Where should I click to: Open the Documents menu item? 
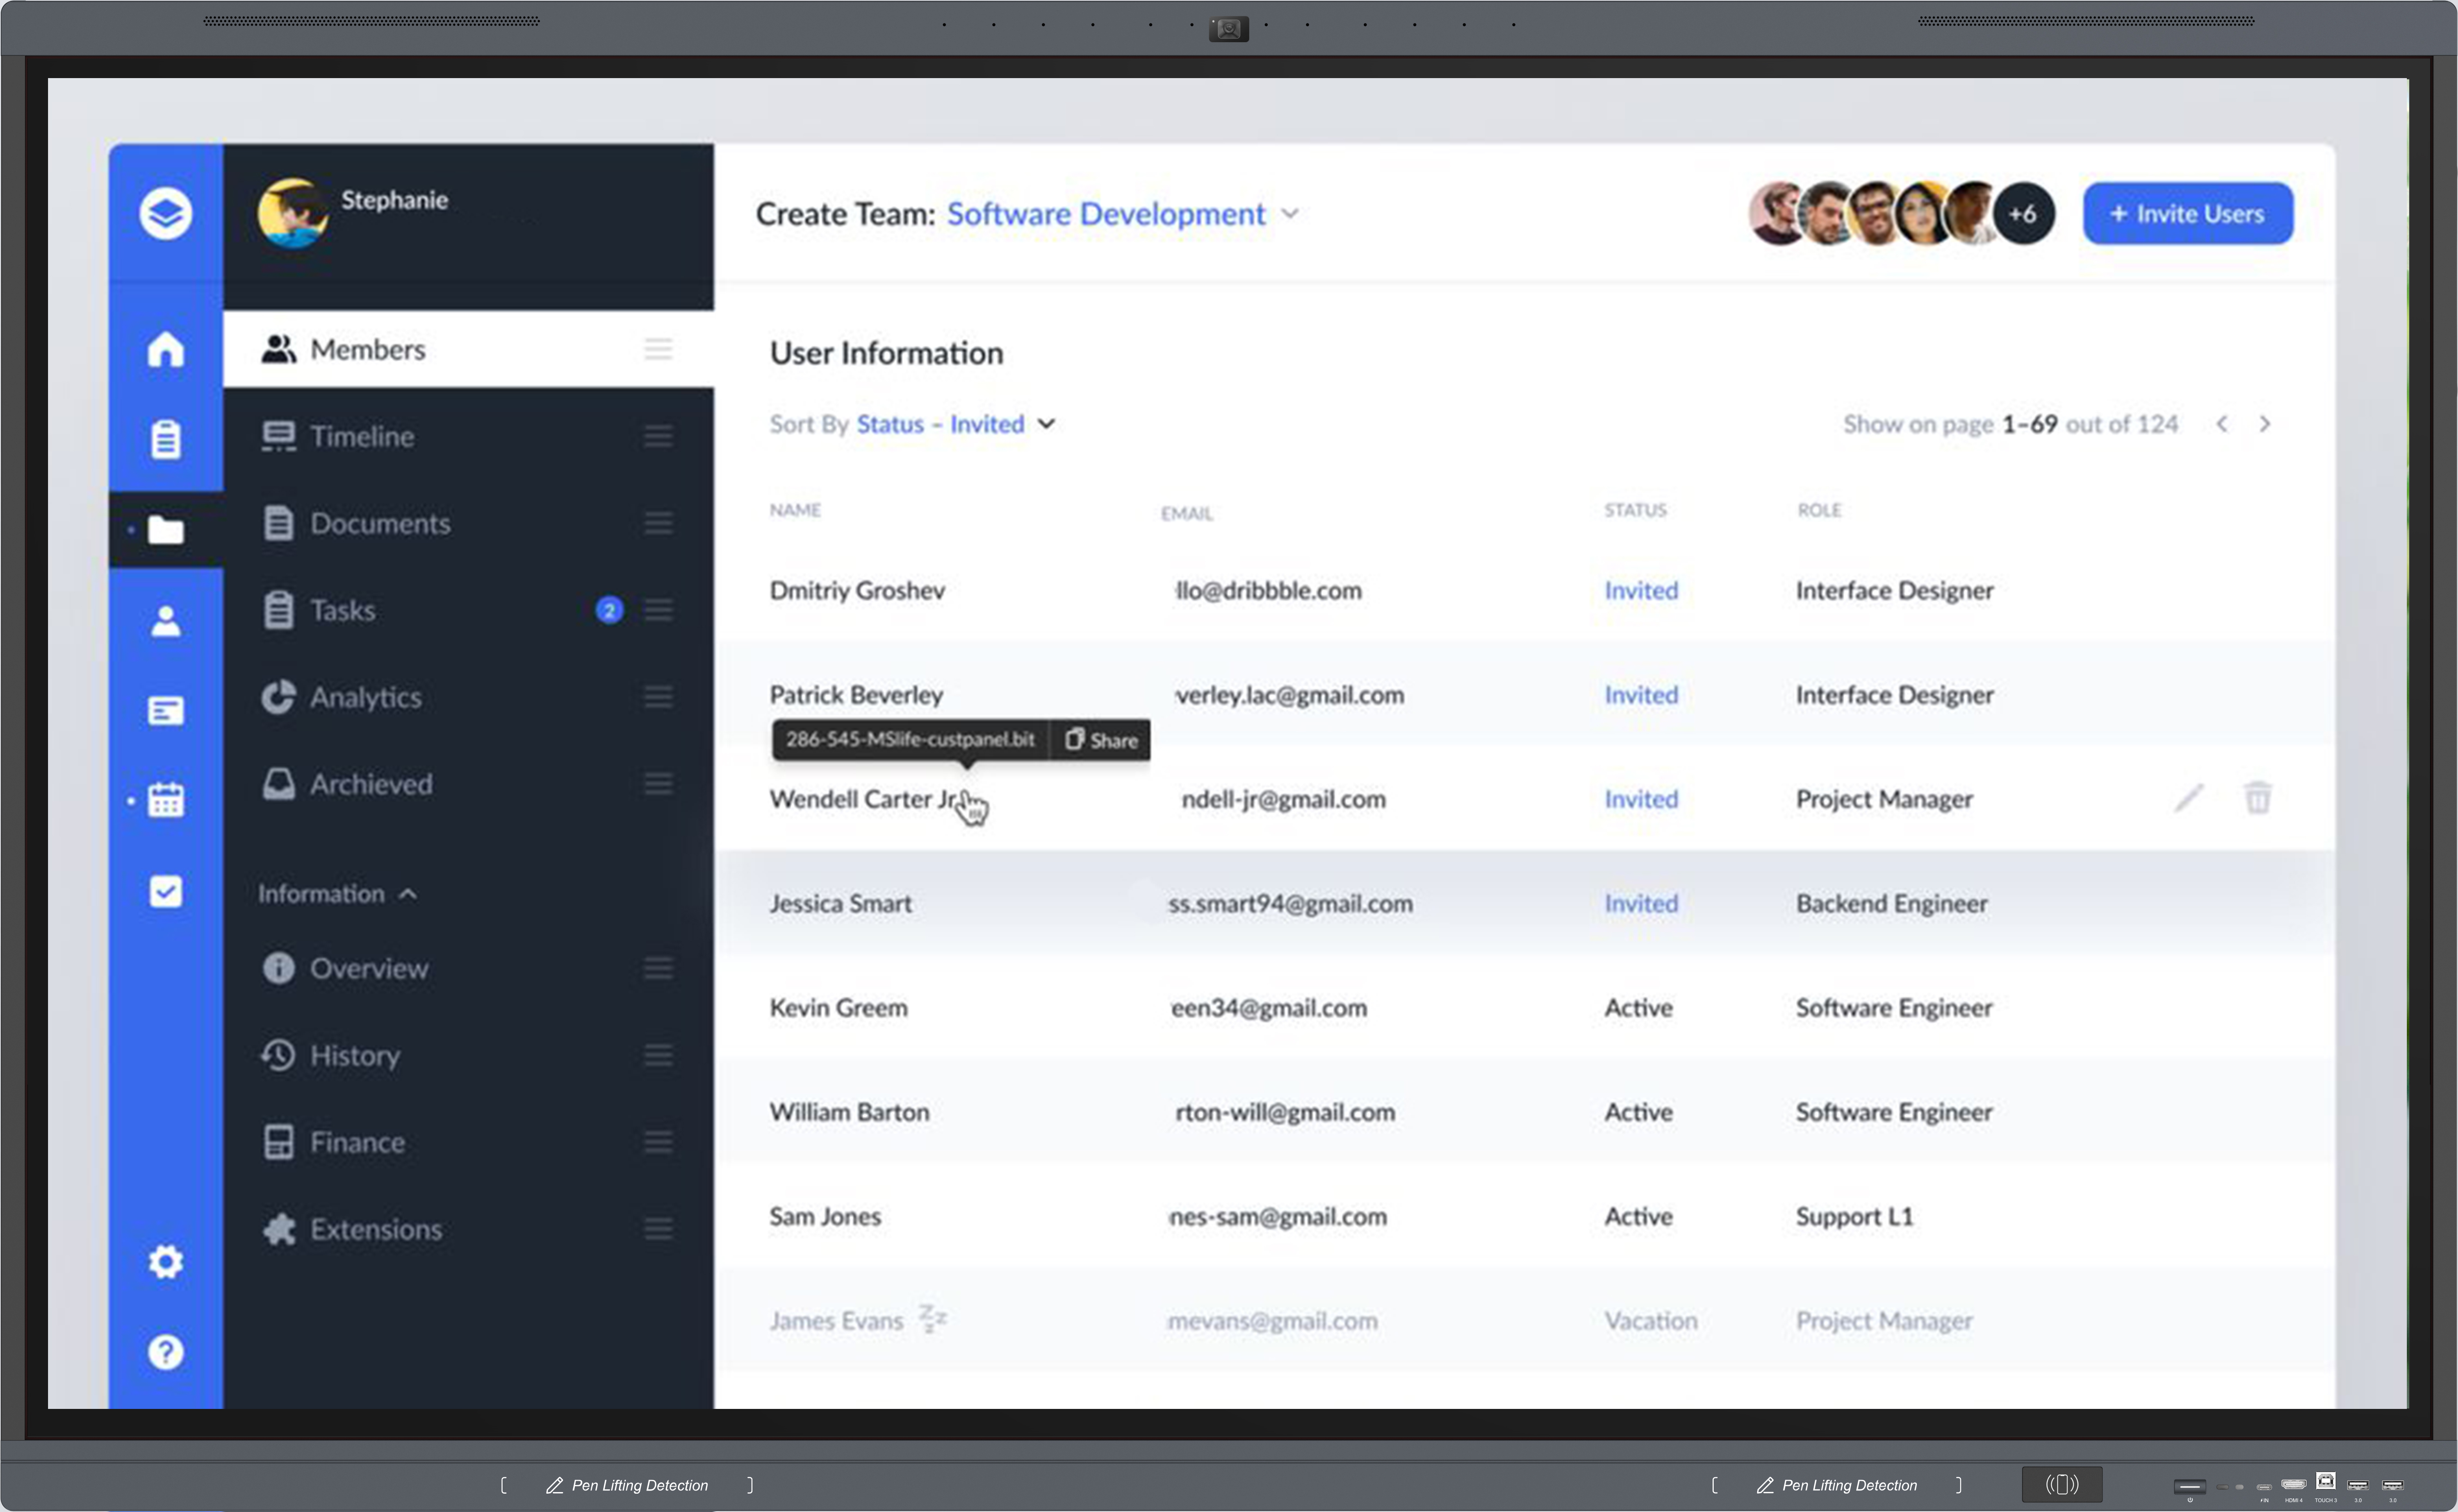pyautogui.click(x=468, y=523)
